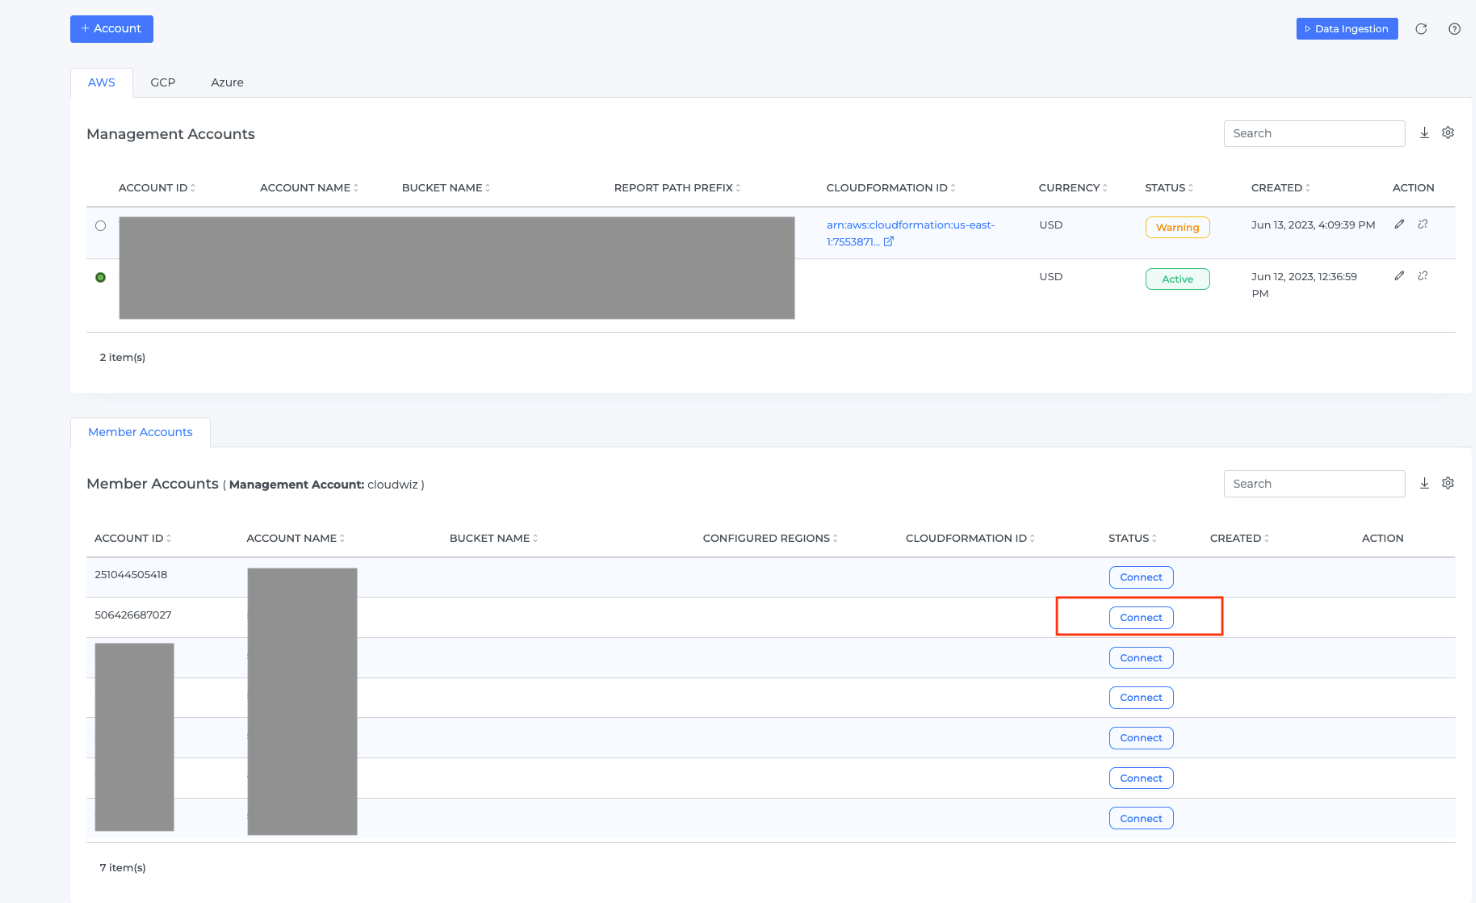The image size is (1476, 903).
Task: Sort management table by Status column
Action: pyautogui.click(x=1169, y=188)
